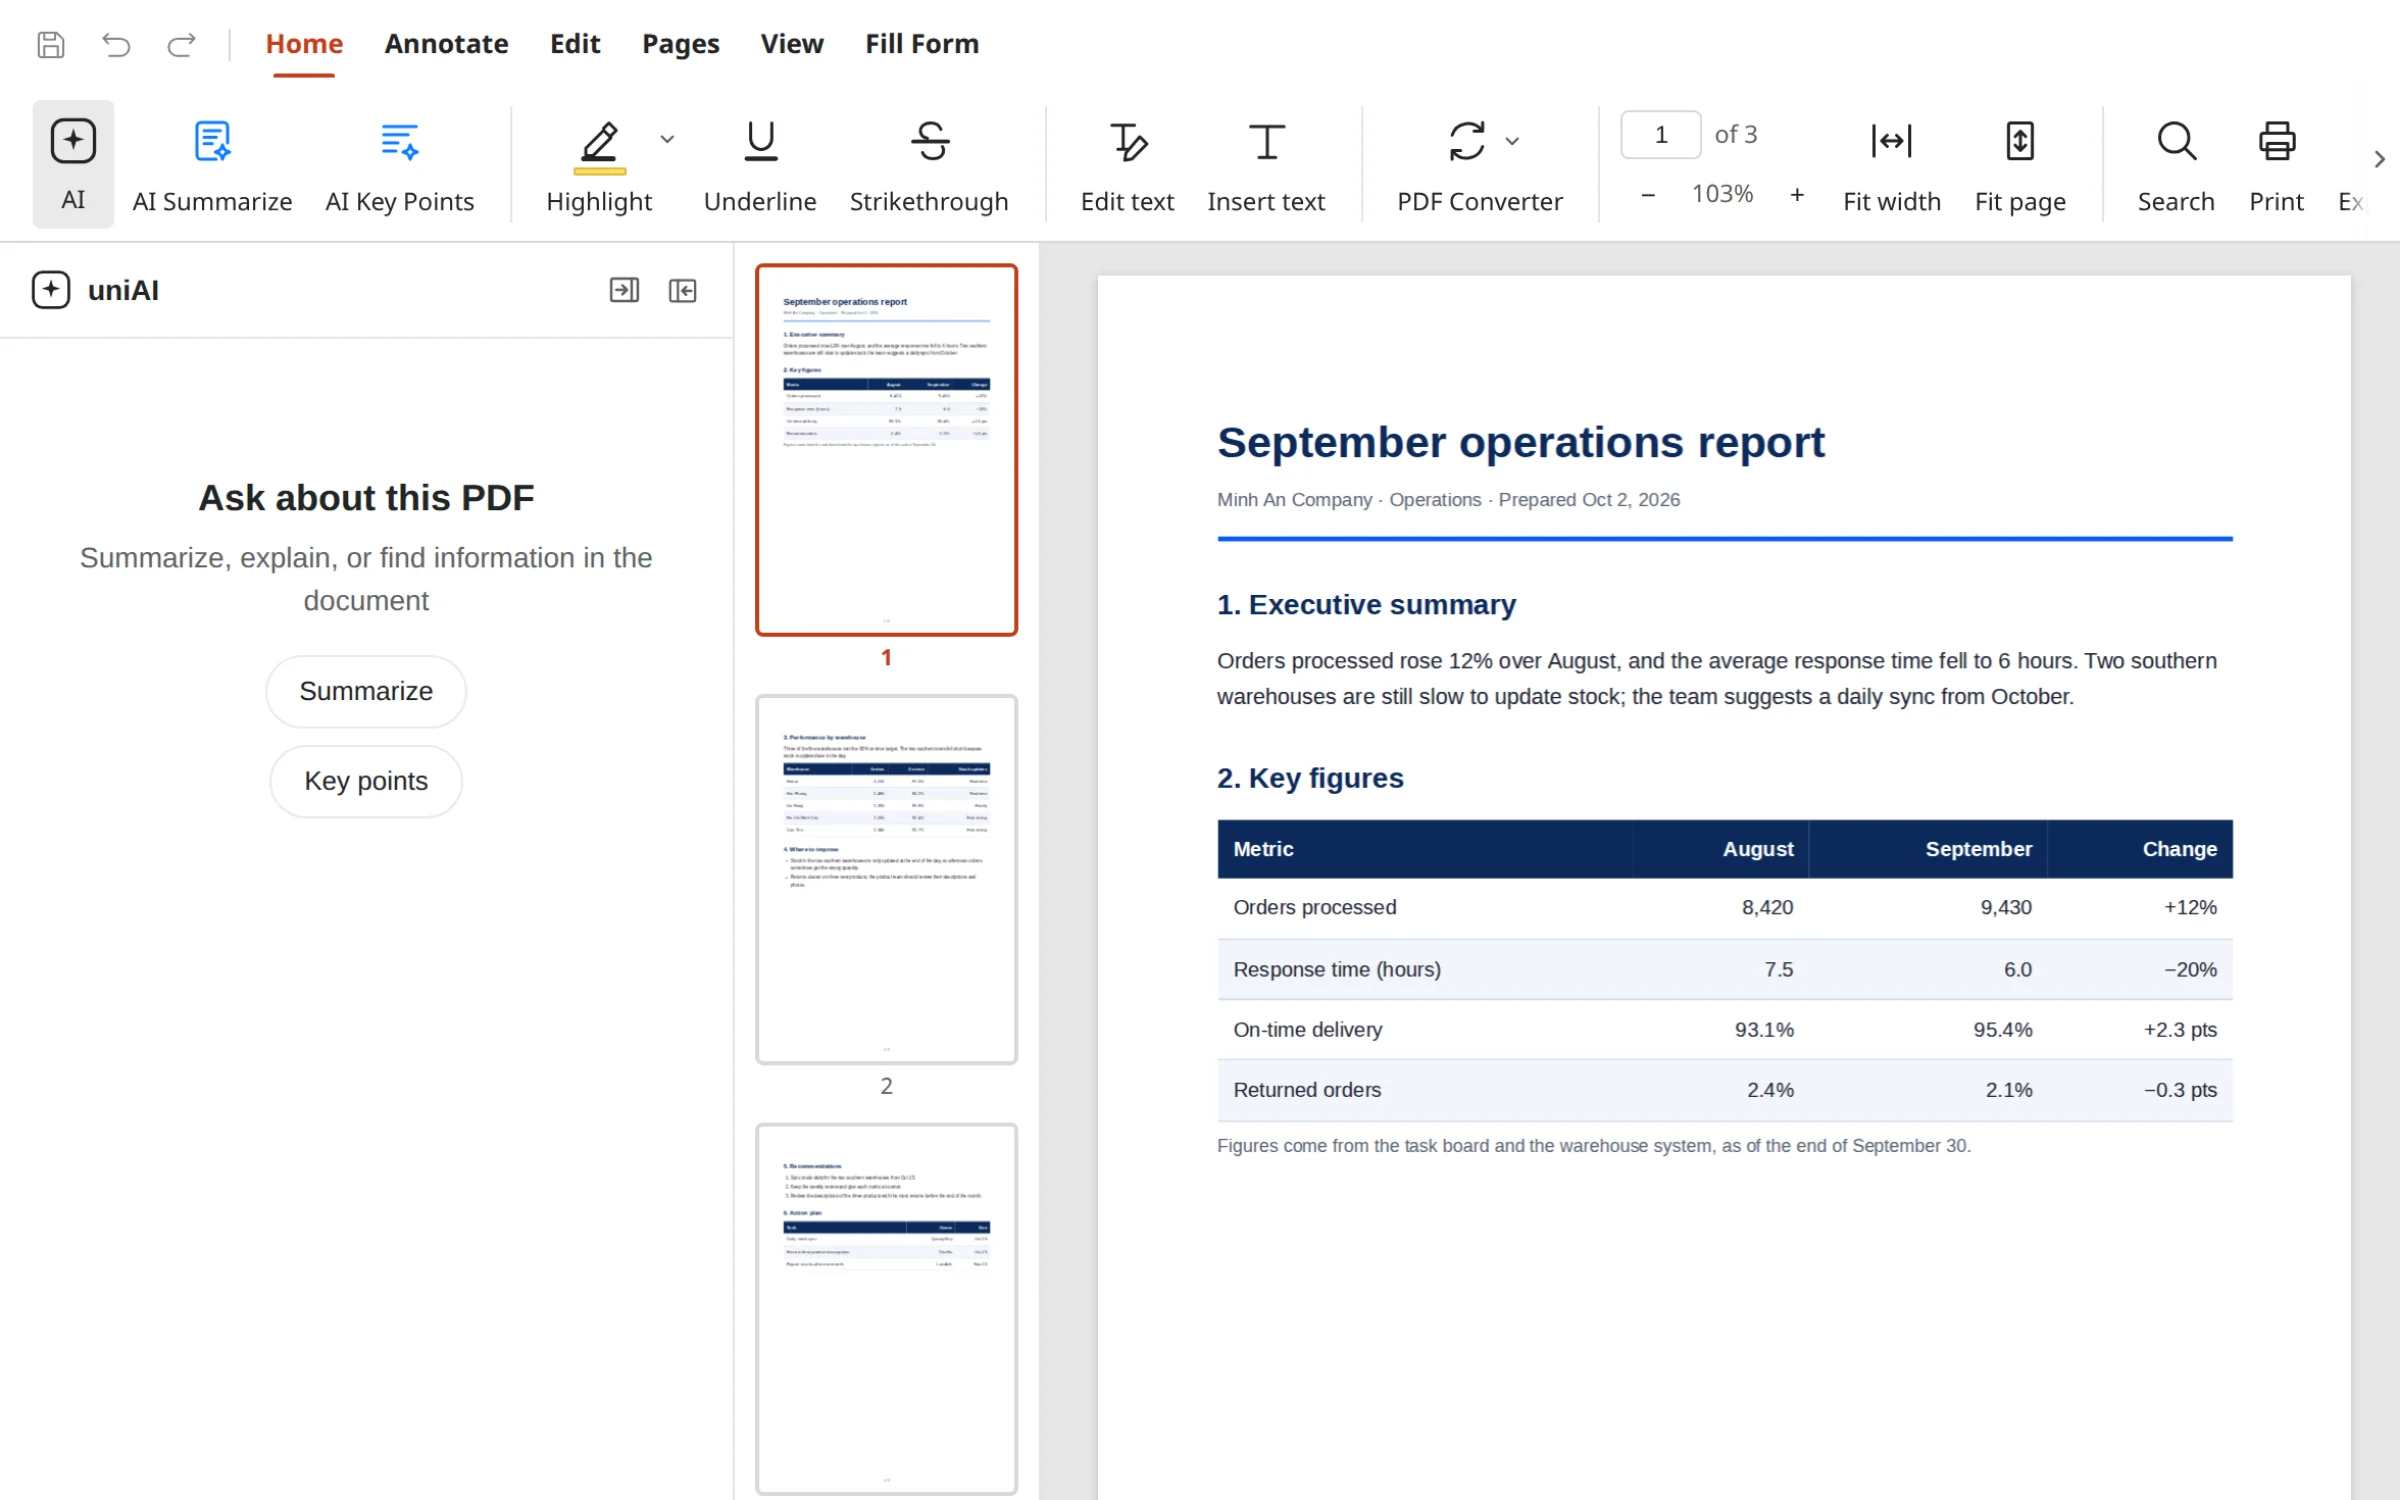The width and height of the screenshot is (2400, 1500).
Task: Click the Save icon
Action: (x=51, y=44)
